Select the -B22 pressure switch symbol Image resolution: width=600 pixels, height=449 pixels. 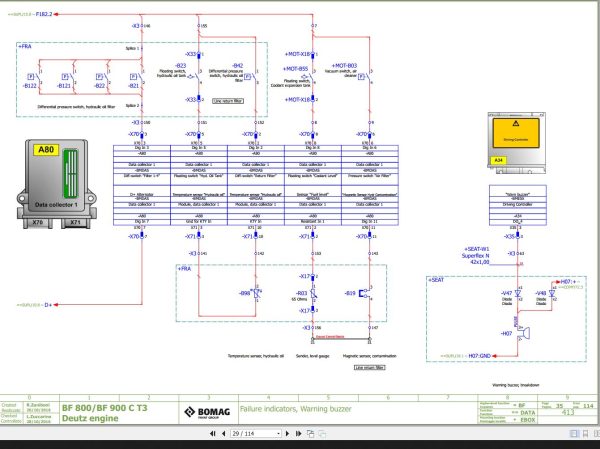[104, 79]
